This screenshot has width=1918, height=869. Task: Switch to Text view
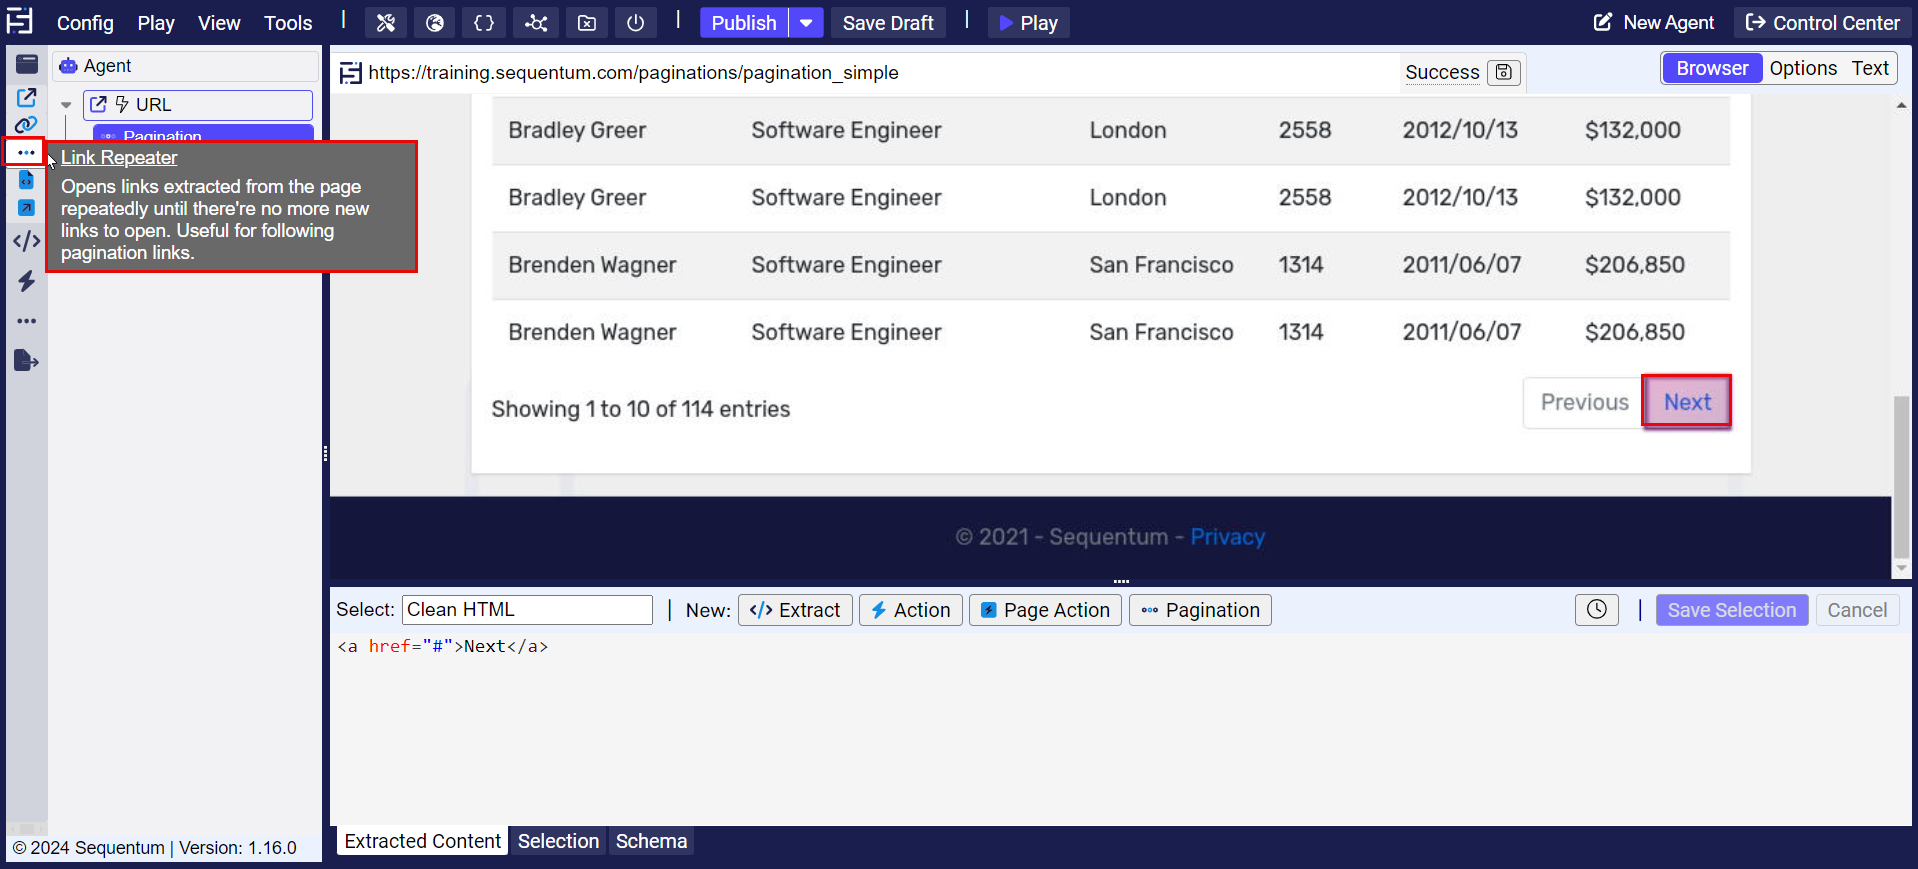[1869, 68]
